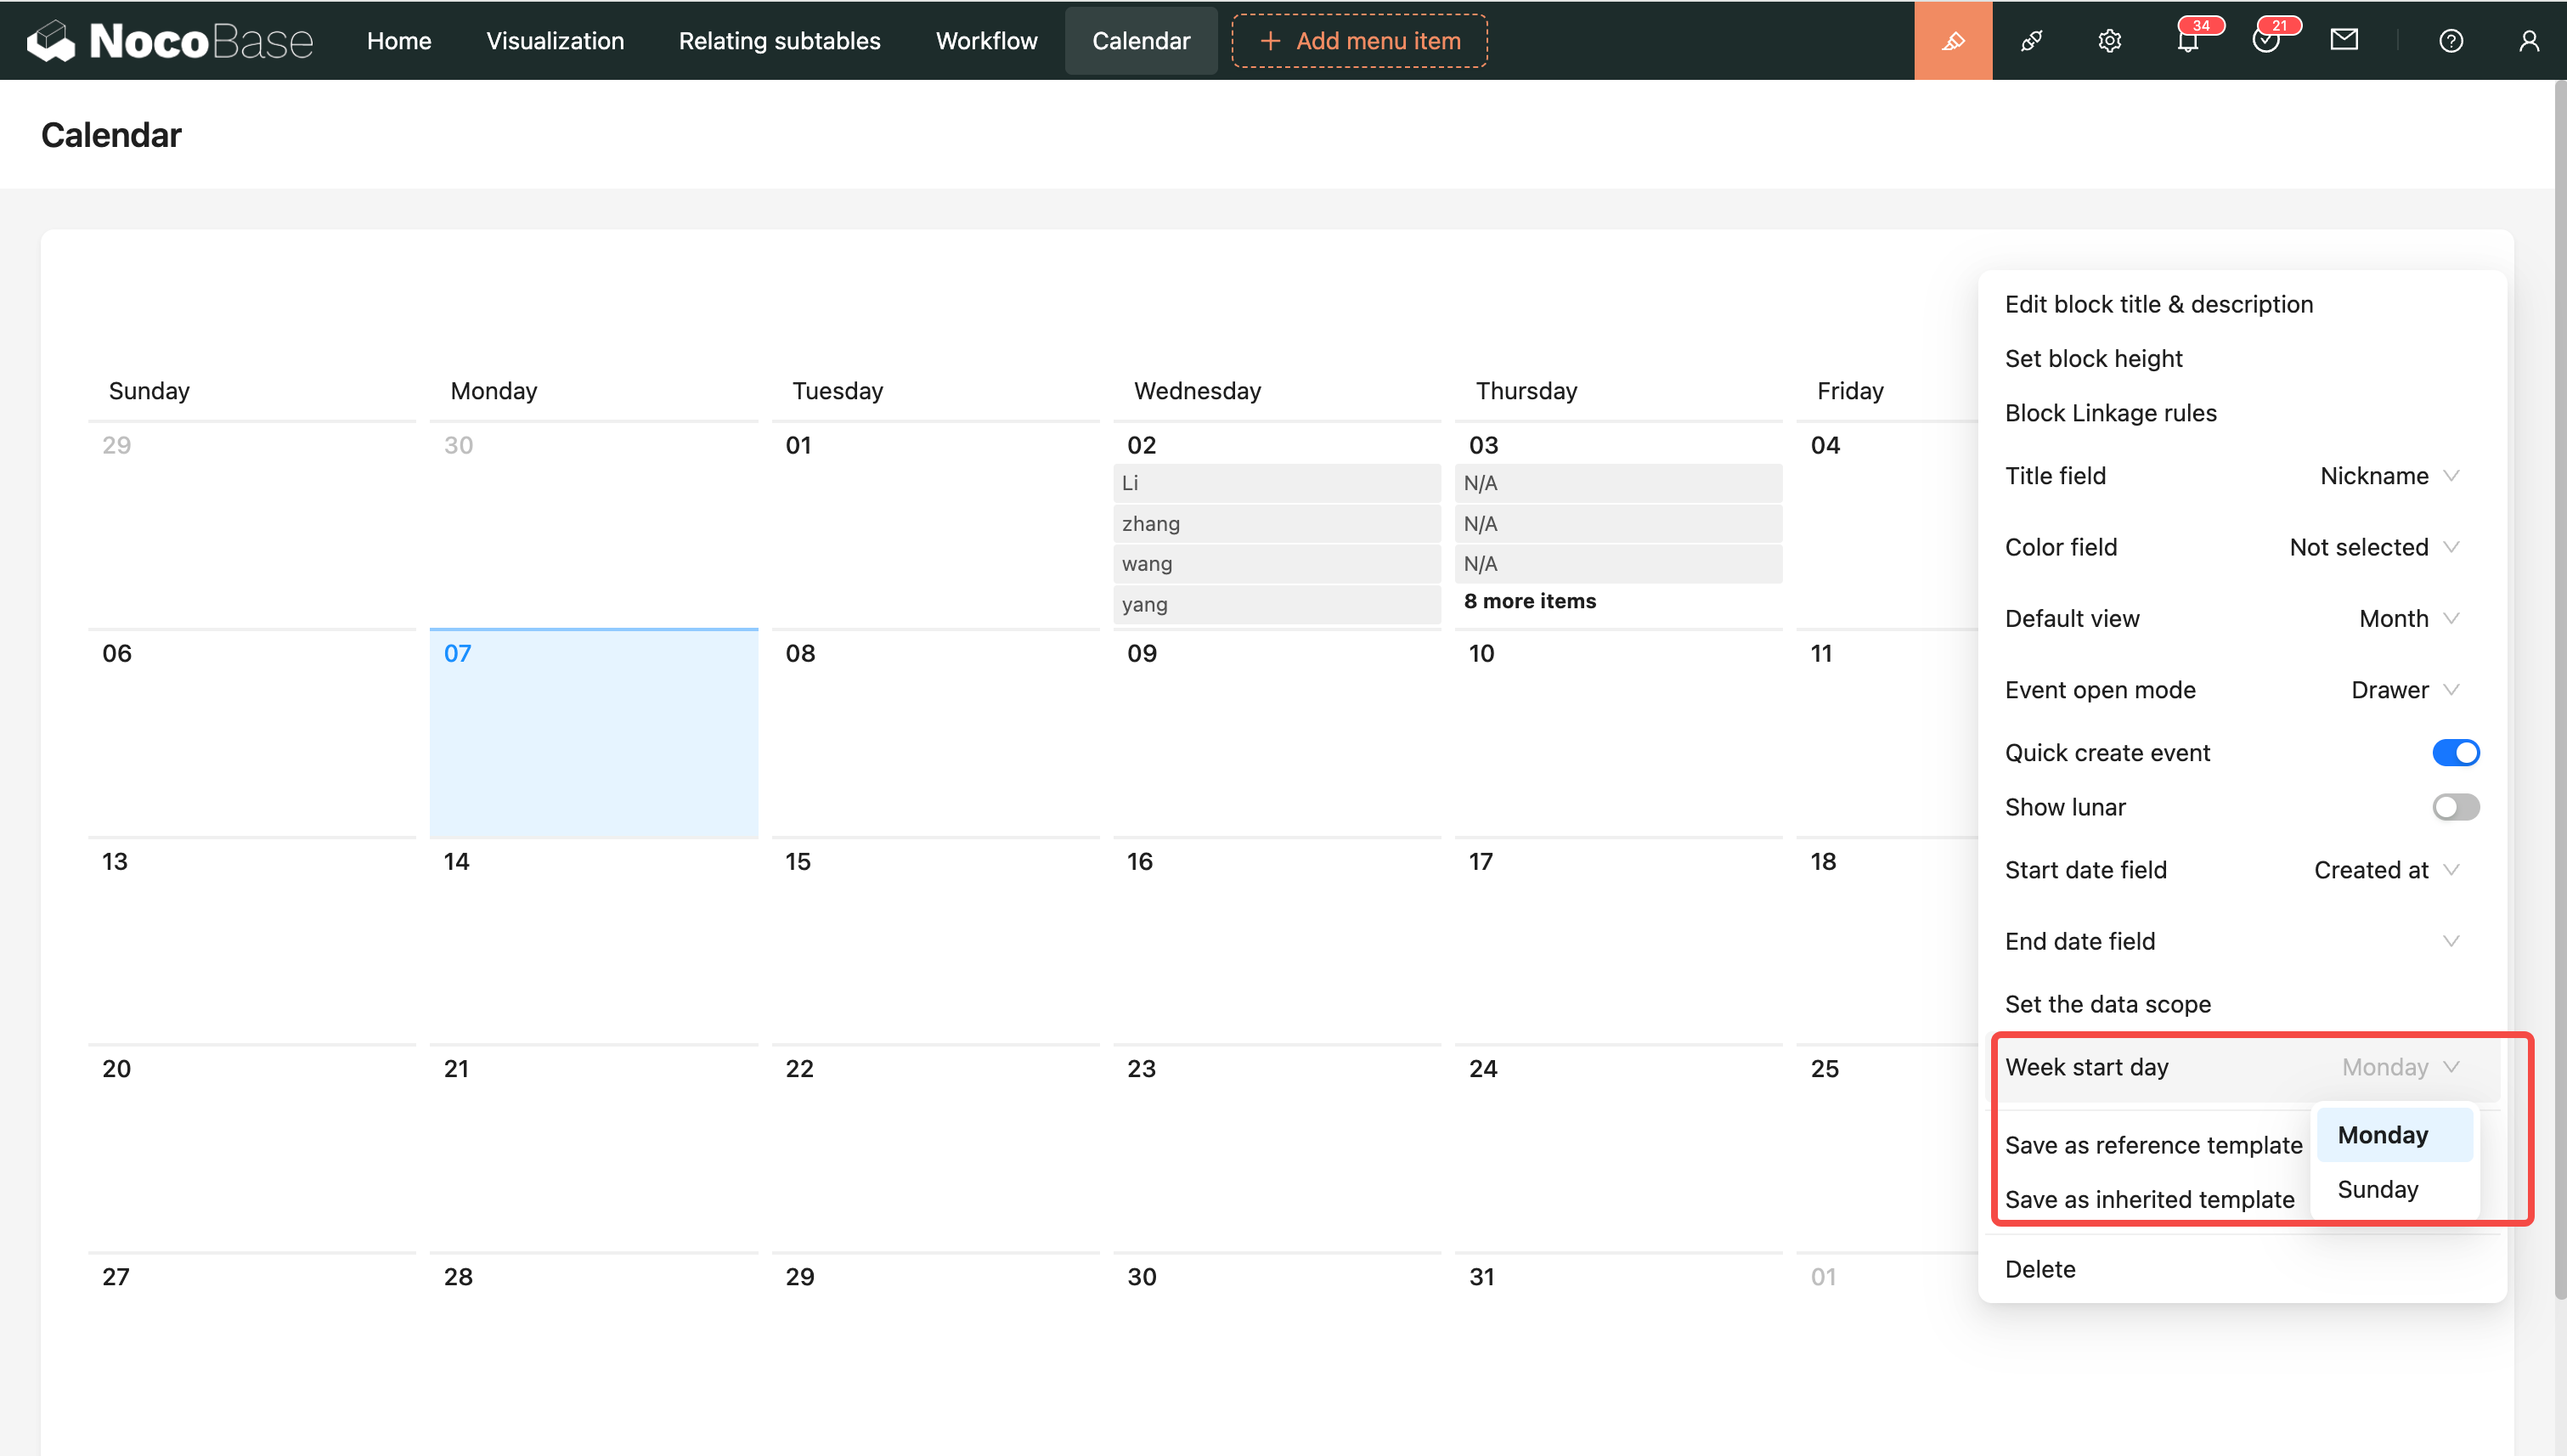Change Default view using the Month dropdown
2567x1456 pixels.
pos(2406,618)
